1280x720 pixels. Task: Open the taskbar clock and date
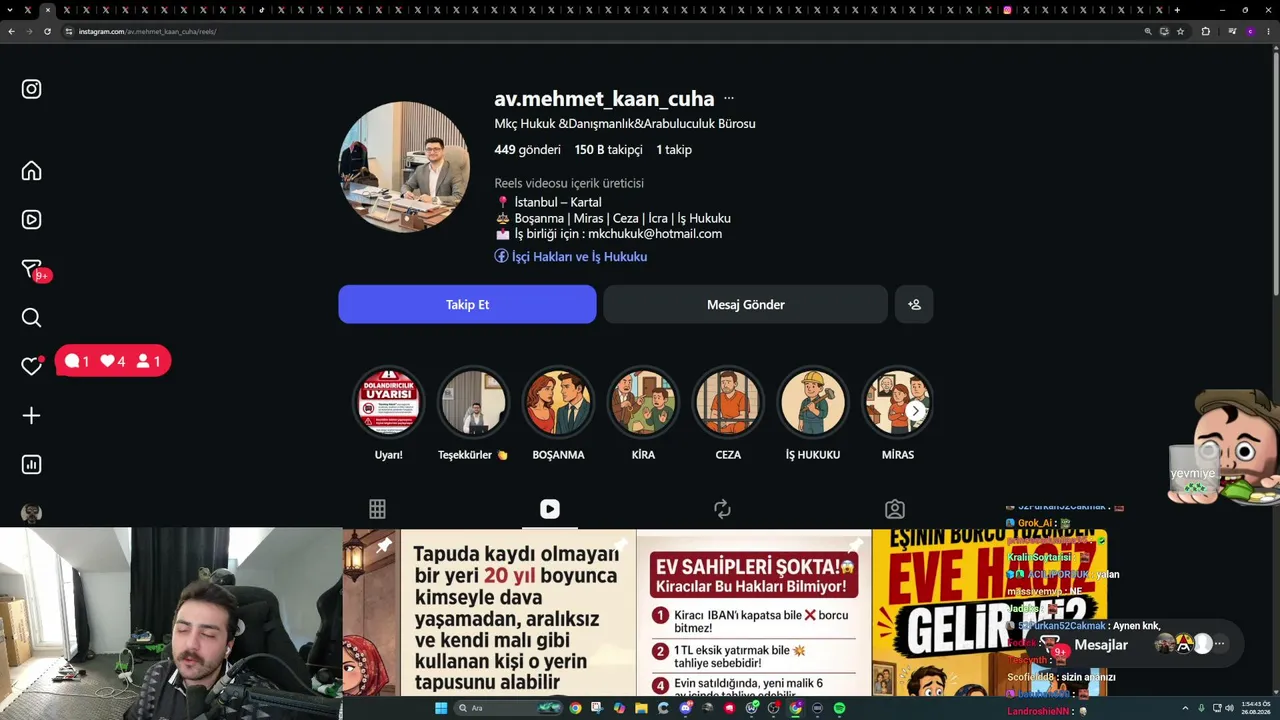click(1256, 708)
